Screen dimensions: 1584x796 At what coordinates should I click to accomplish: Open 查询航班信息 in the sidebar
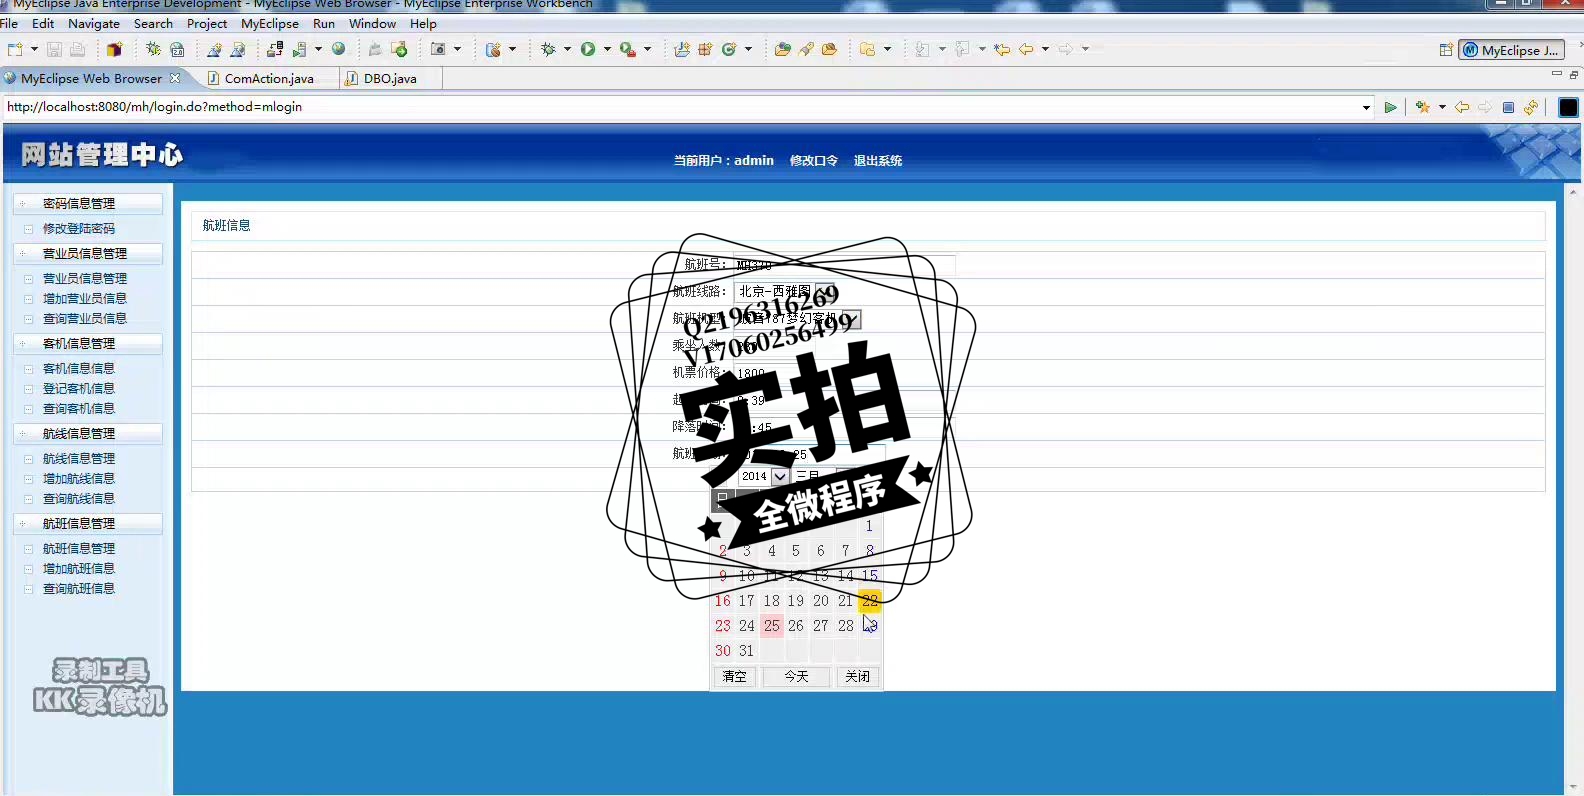(79, 588)
